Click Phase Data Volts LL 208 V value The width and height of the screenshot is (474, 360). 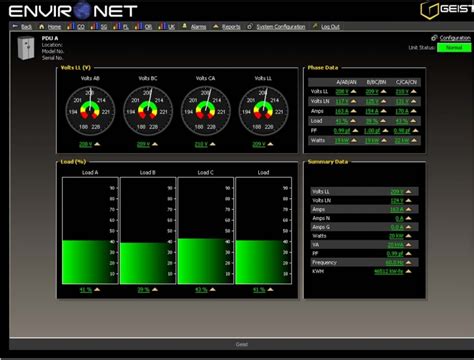click(x=342, y=91)
